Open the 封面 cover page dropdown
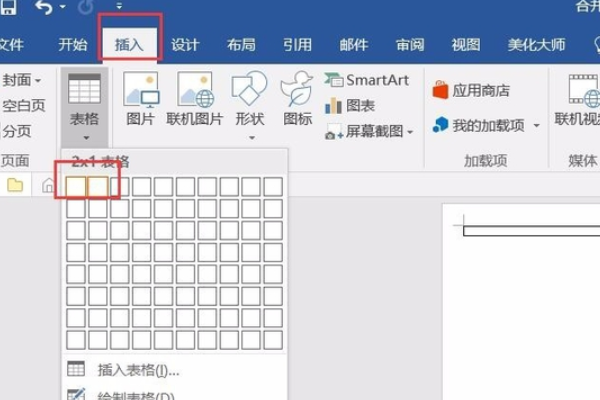Screen dimensions: 600x400 21,80
